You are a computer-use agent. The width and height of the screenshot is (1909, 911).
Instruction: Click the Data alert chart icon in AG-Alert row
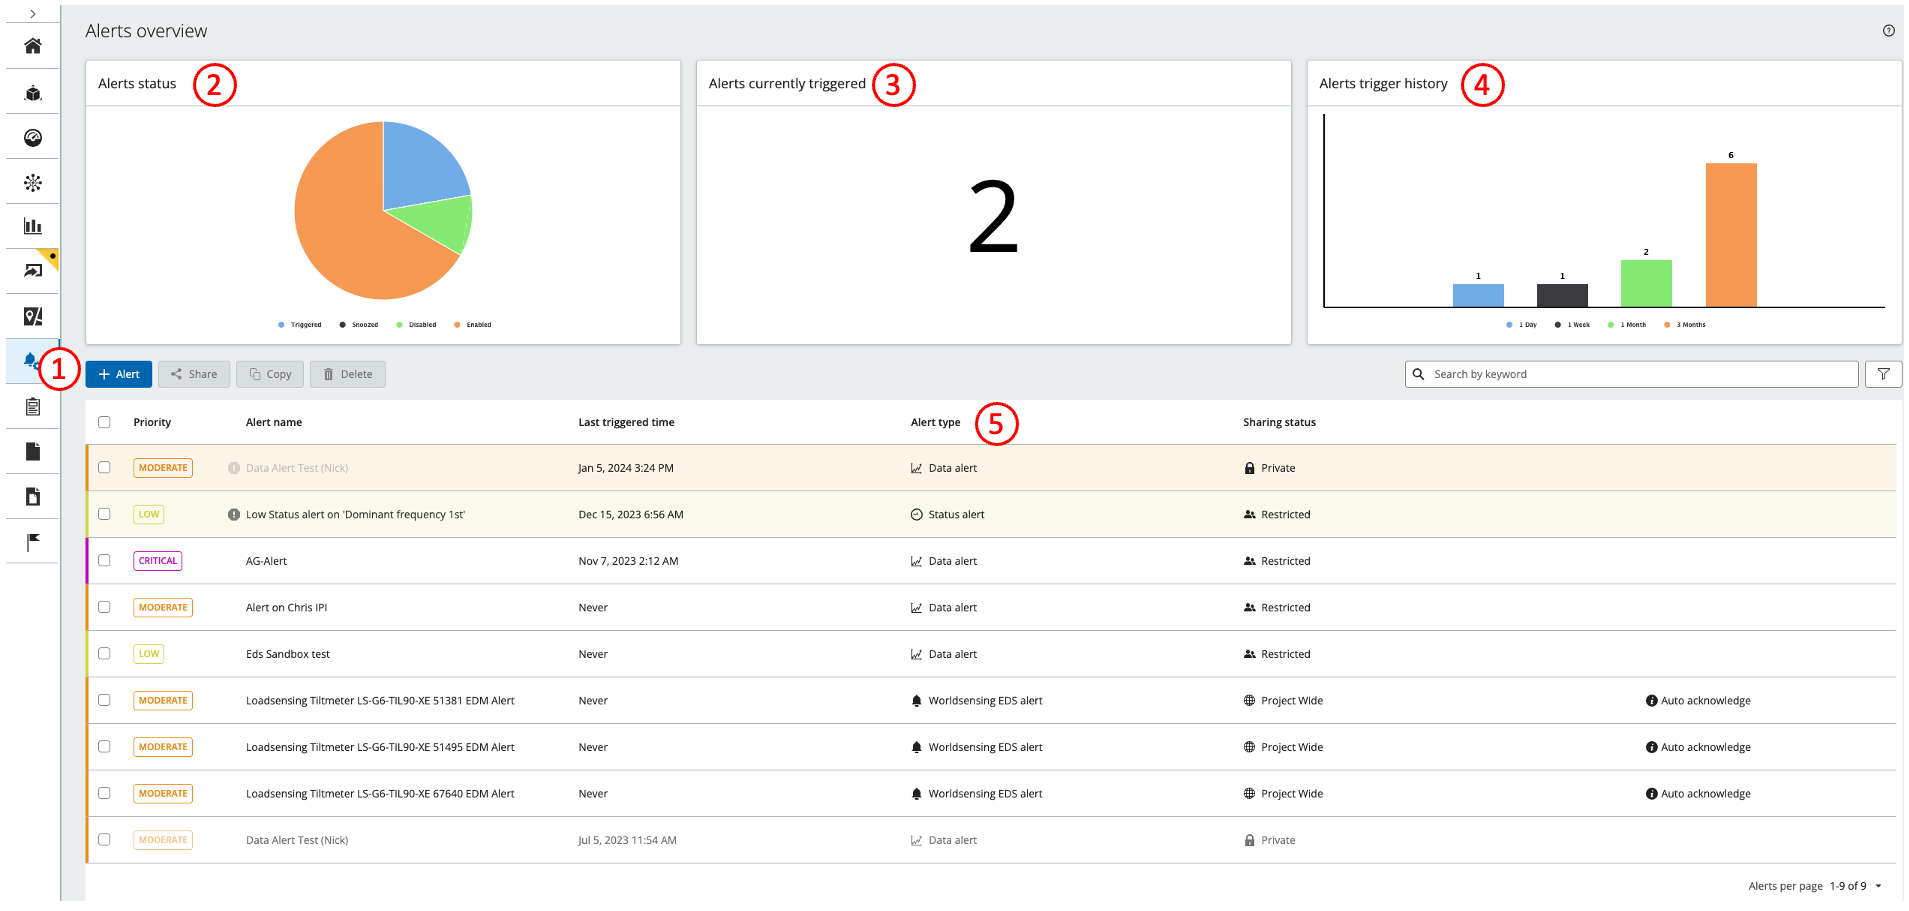[x=916, y=561]
